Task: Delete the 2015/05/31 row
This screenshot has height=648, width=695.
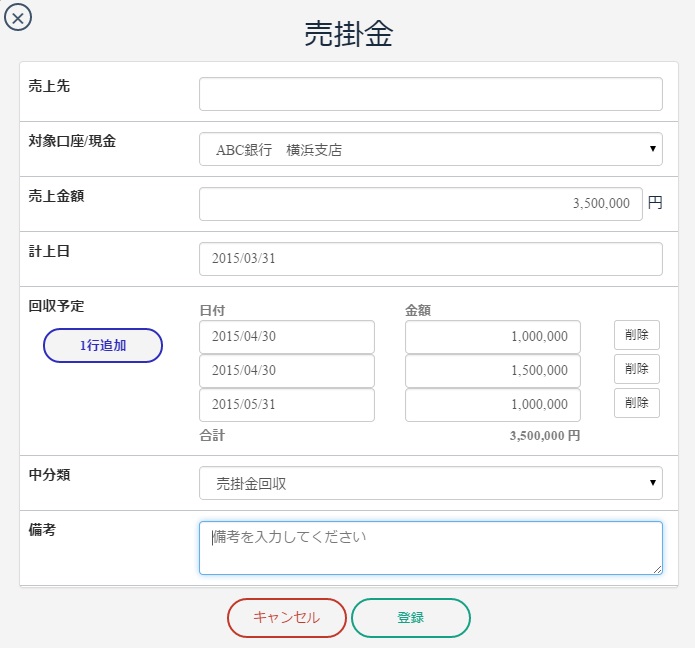Action: click(x=636, y=403)
